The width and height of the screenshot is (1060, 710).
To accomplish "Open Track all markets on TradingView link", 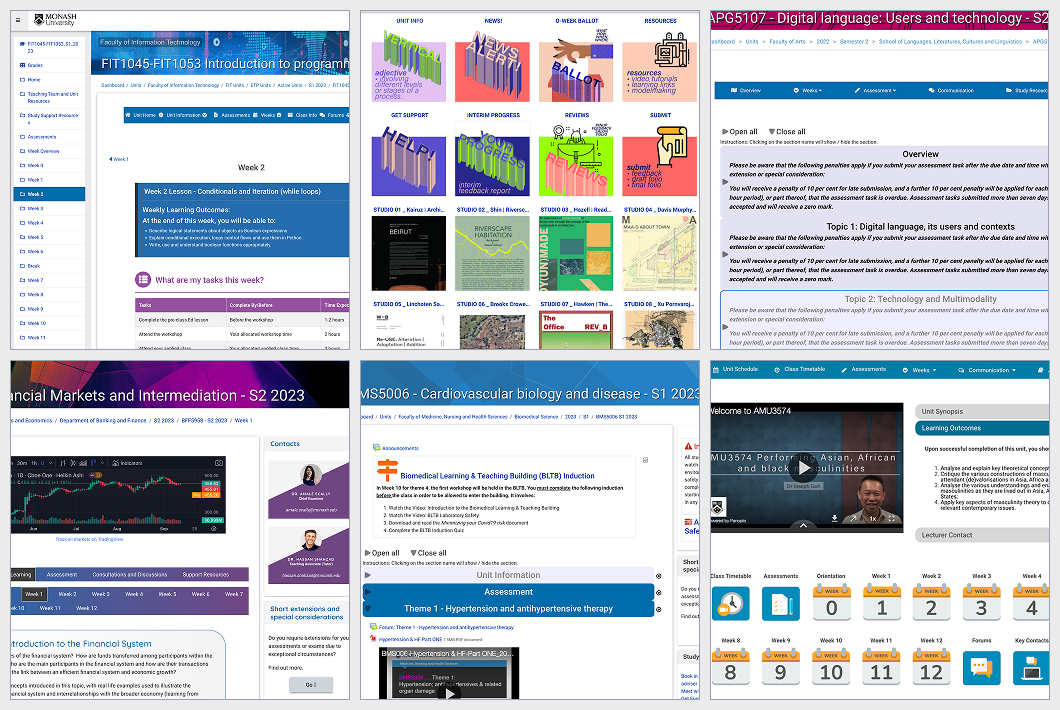I will [89, 539].
